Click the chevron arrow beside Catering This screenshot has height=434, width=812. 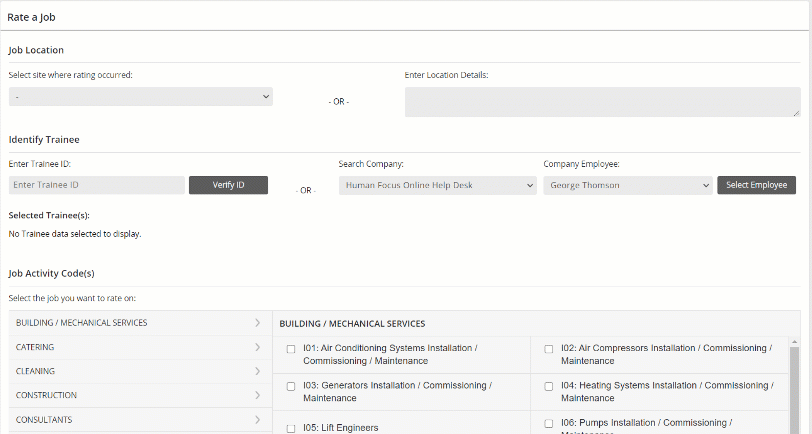257,347
